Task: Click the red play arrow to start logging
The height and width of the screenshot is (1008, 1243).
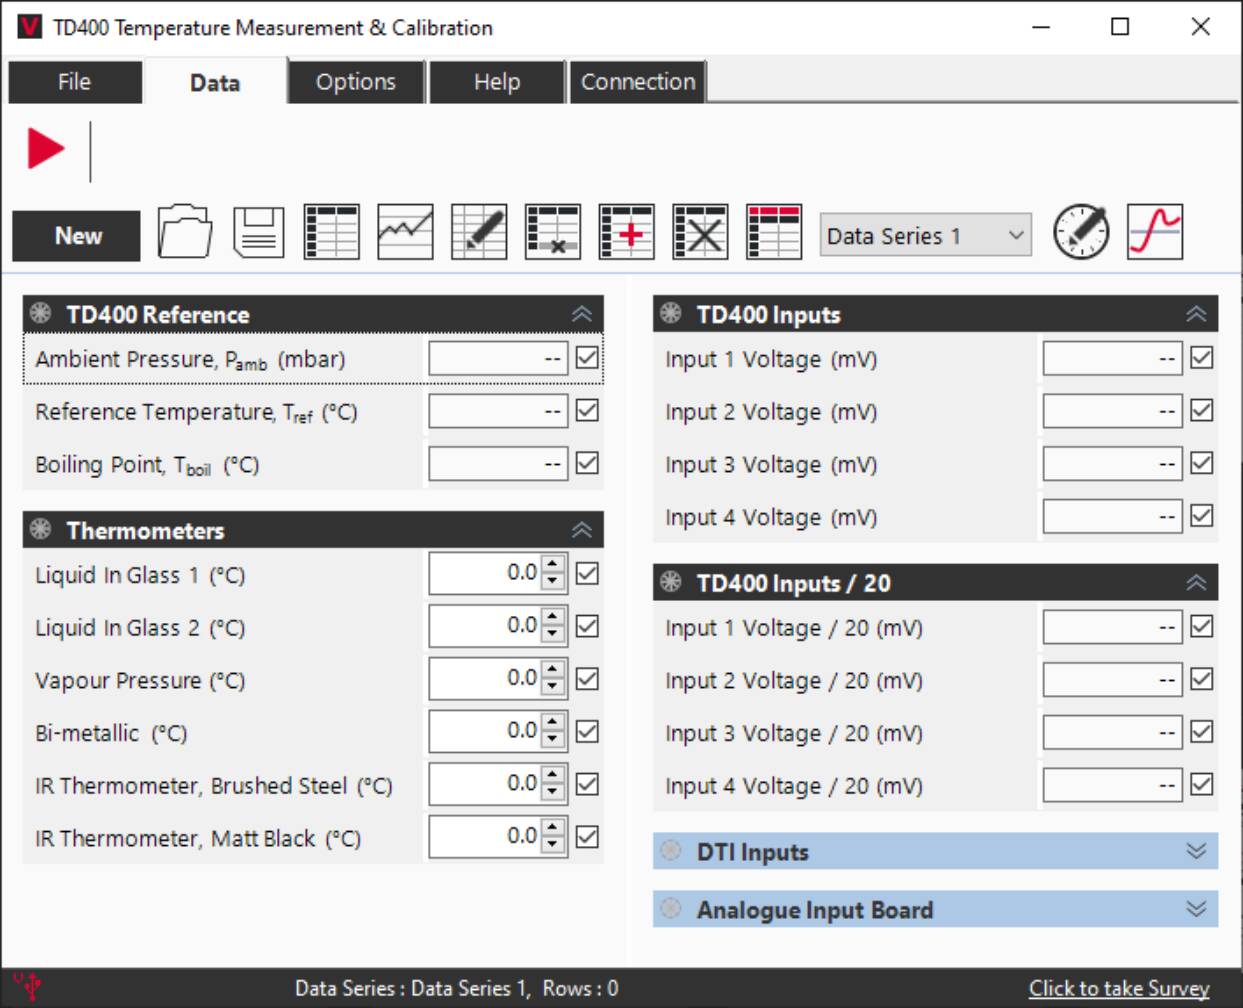Action: [47, 146]
